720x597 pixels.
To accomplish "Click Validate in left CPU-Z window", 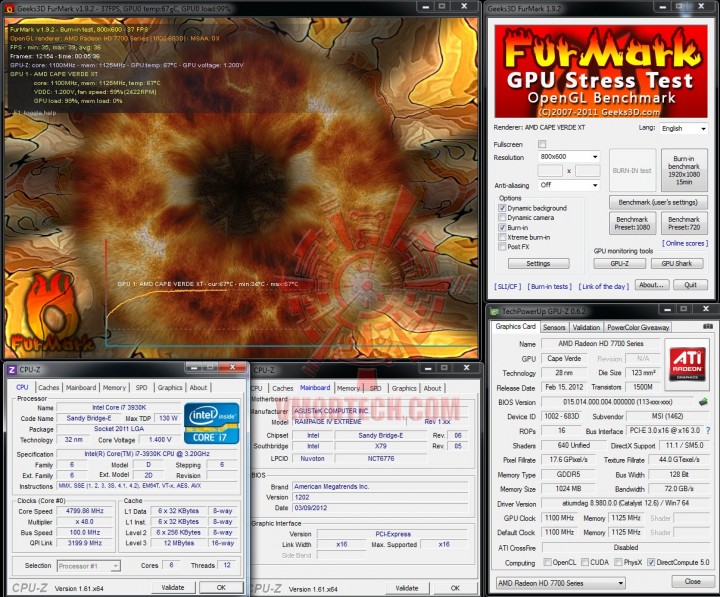I will point(173,587).
